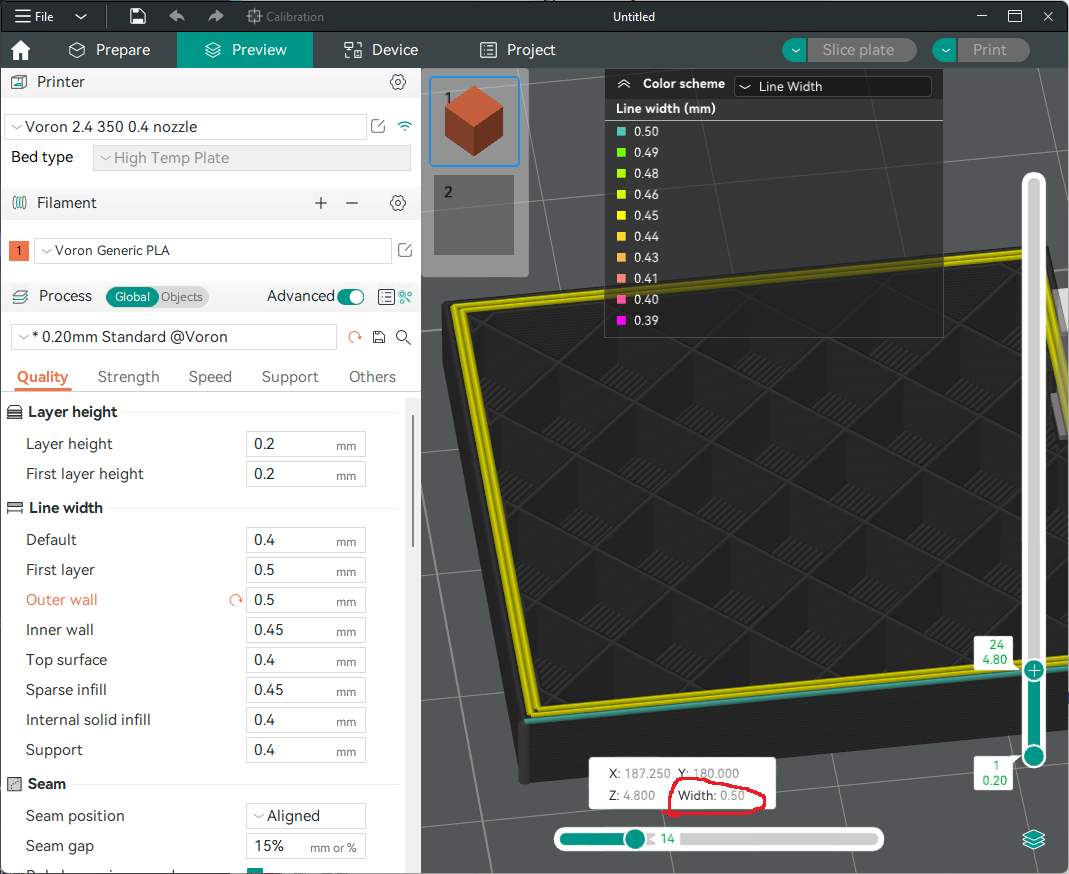The image size is (1069, 874).
Task: Open printer settings gear
Action: pyautogui.click(x=397, y=82)
